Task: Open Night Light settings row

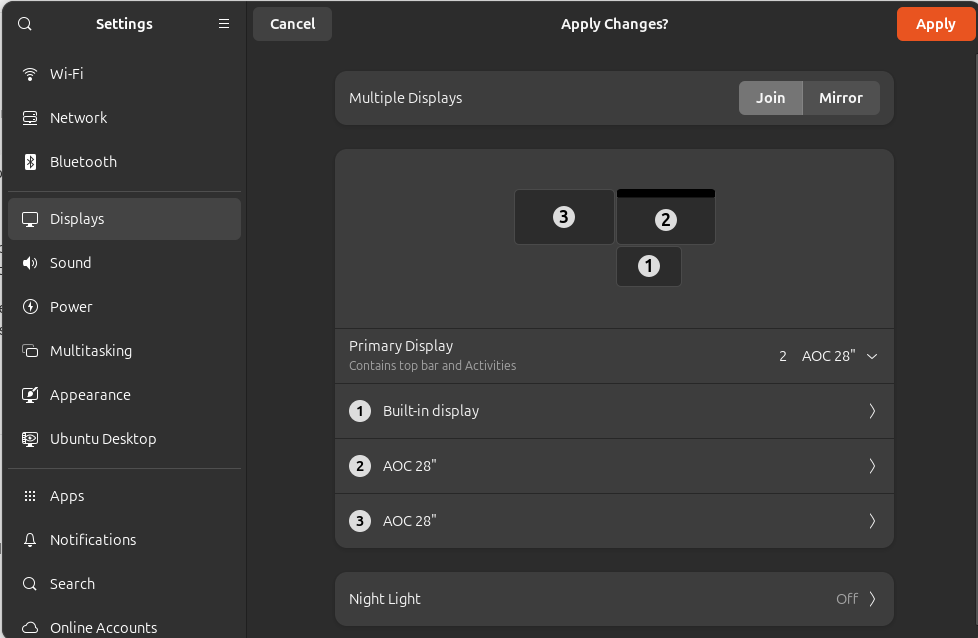Action: tap(613, 599)
